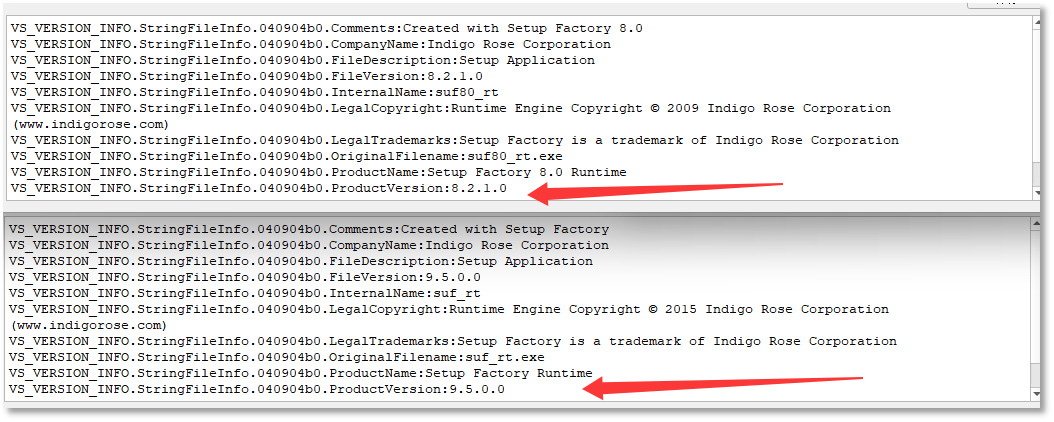
Task: Click the top pane LegalTrademarks line
Action: (x=455, y=140)
